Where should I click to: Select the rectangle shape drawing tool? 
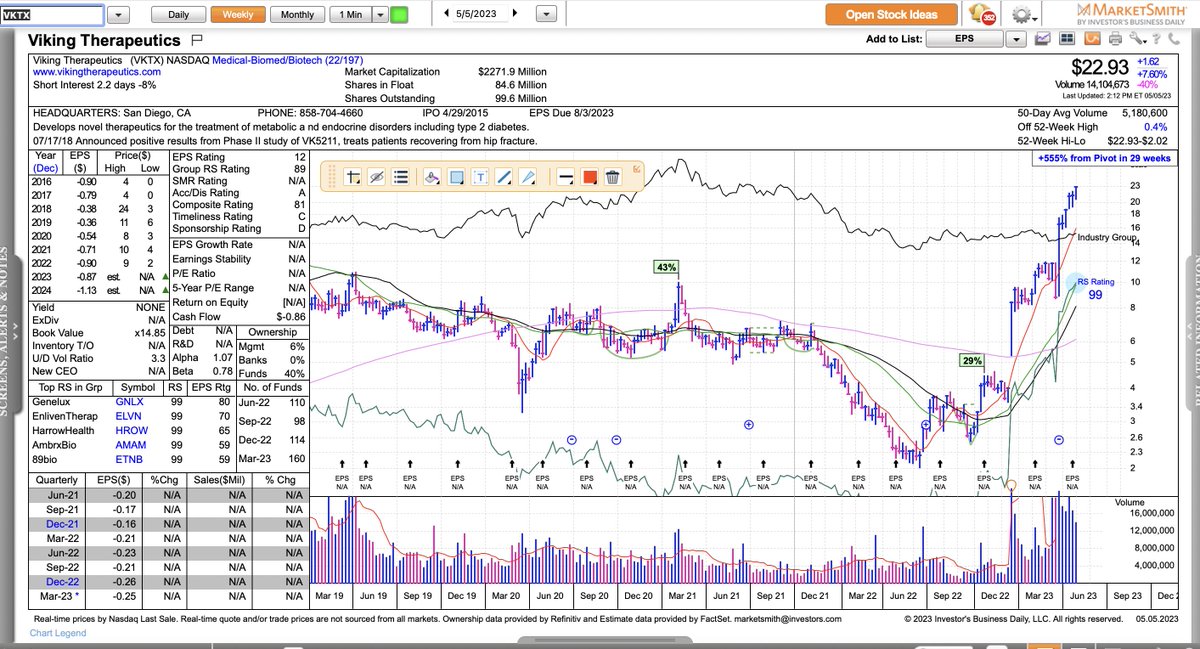click(456, 177)
